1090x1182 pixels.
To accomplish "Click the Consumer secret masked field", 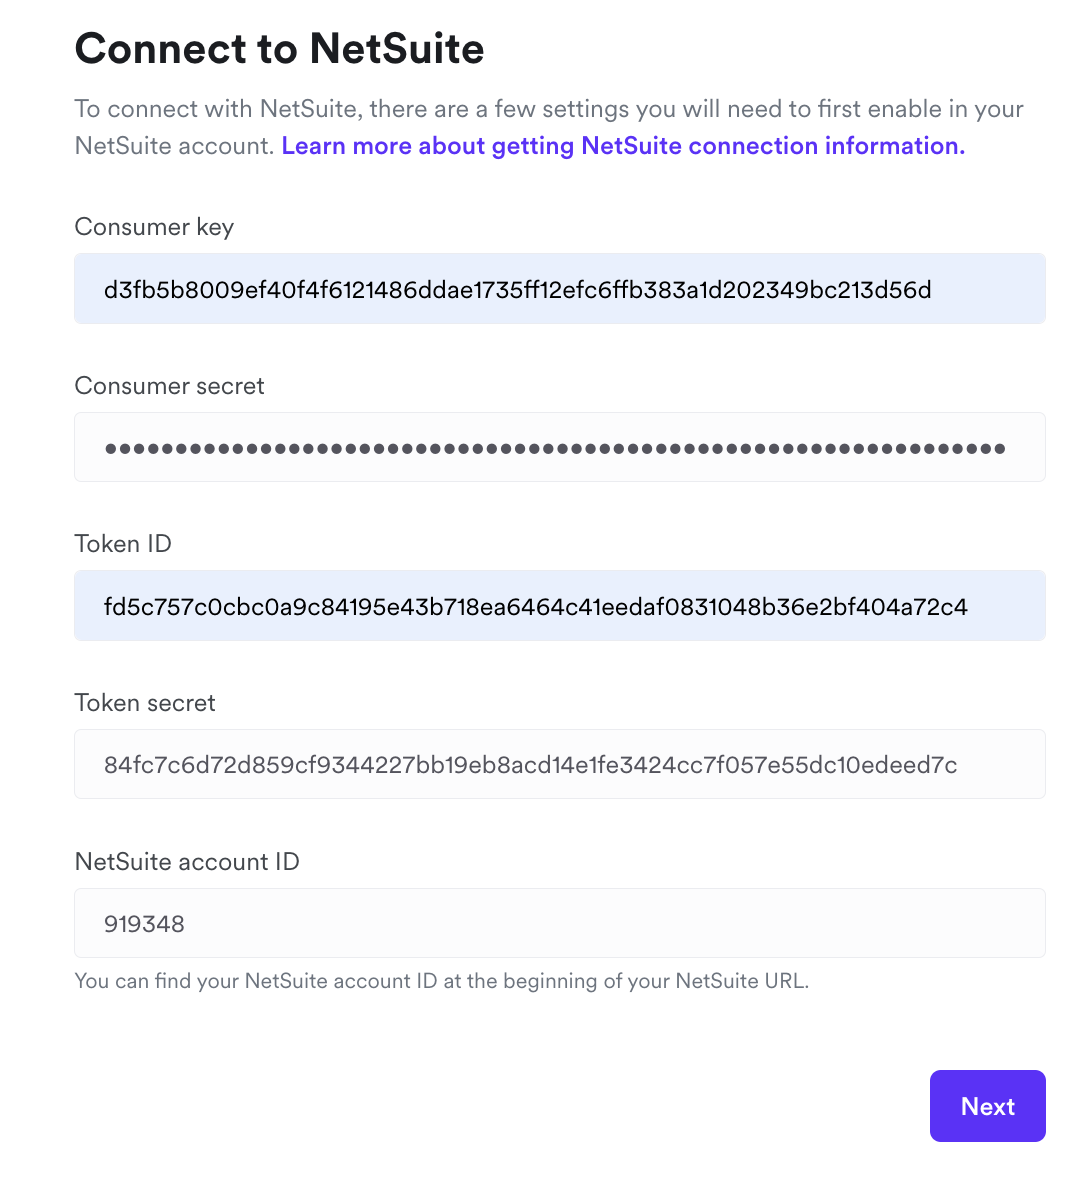I will tap(559, 447).
